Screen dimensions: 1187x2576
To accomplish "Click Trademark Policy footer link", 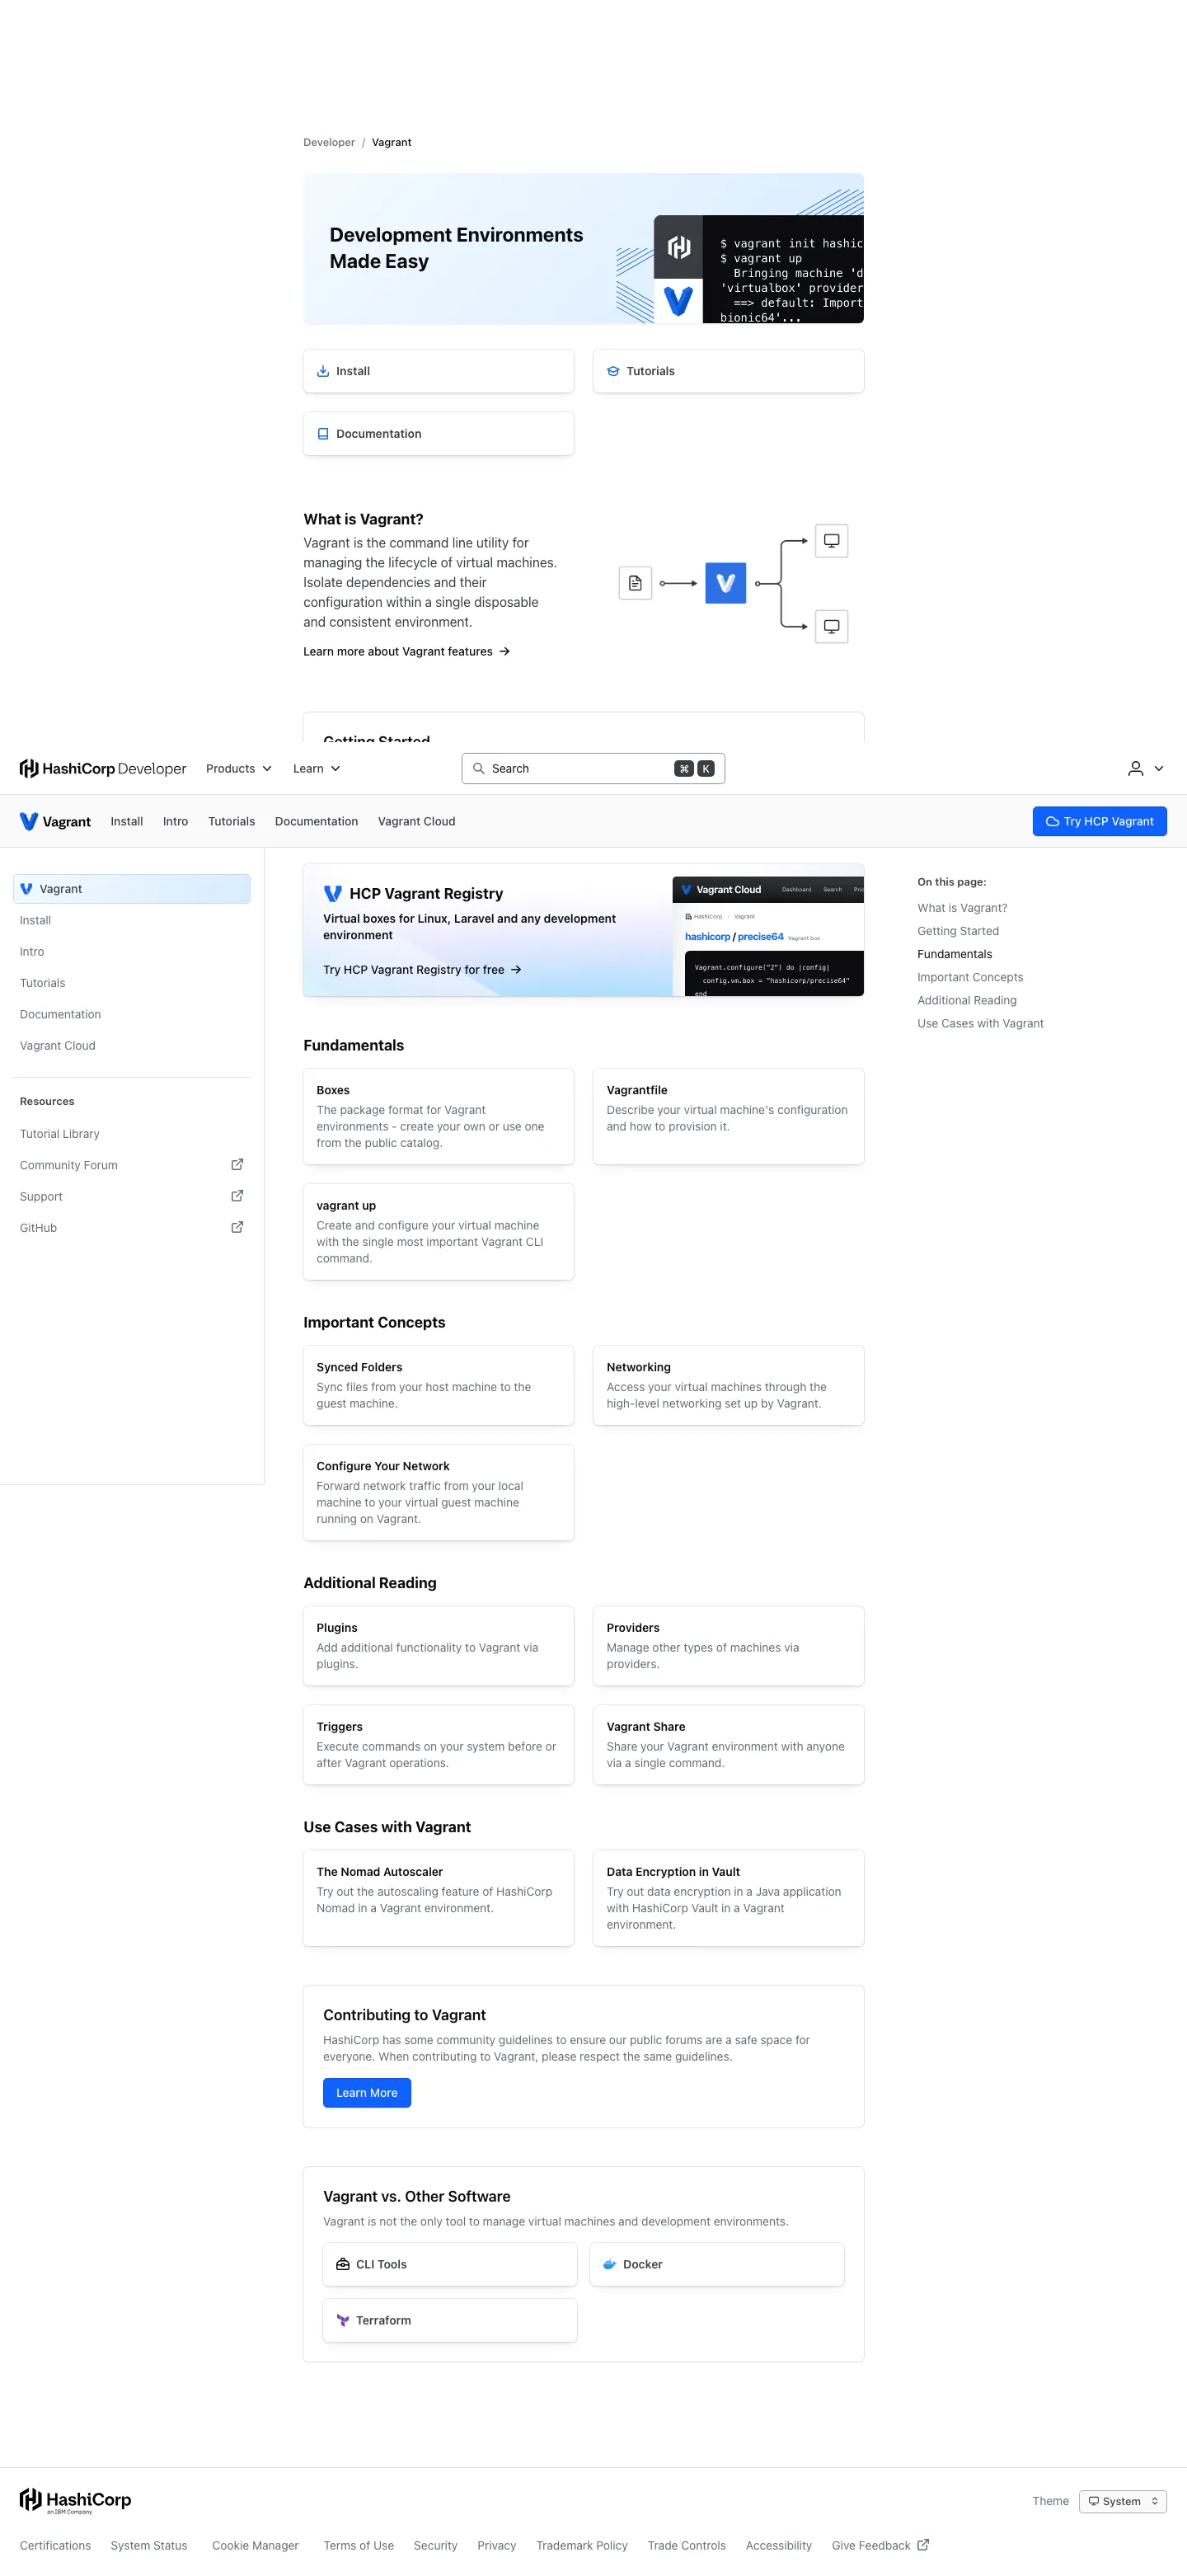I will [x=582, y=2545].
